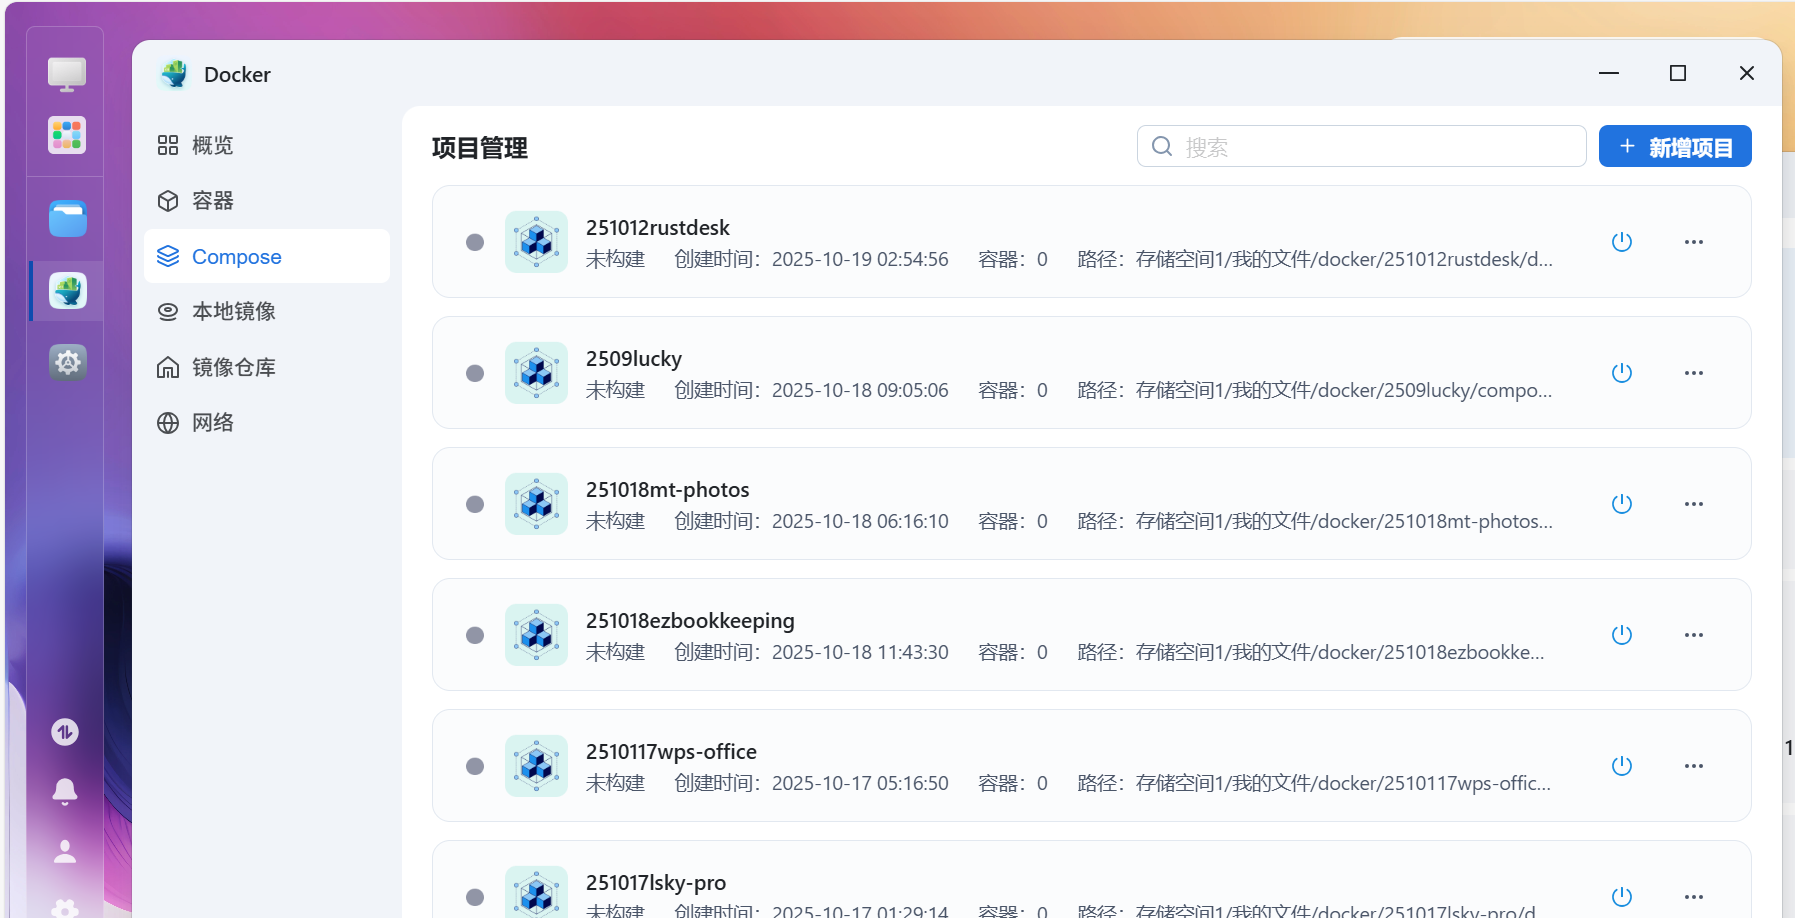This screenshot has width=1795, height=918.
Task: Open the 镜像仓库 image registry section
Action: 267,367
